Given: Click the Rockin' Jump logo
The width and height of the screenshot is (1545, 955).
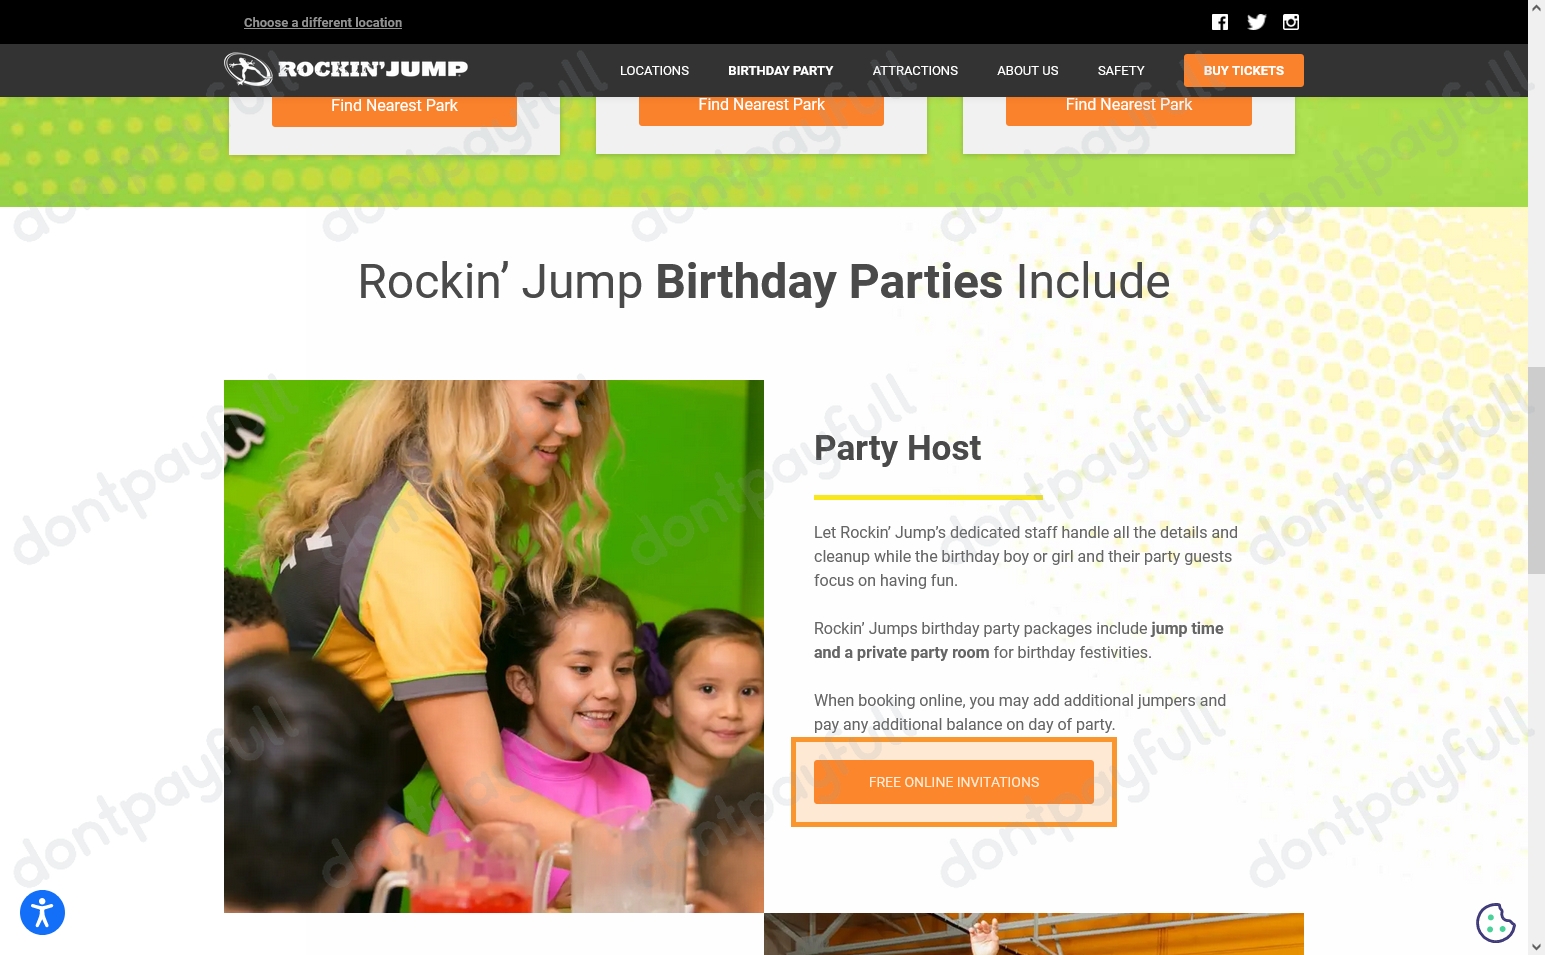Looking at the screenshot, I should pyautogui.click(x=346, y=69).
